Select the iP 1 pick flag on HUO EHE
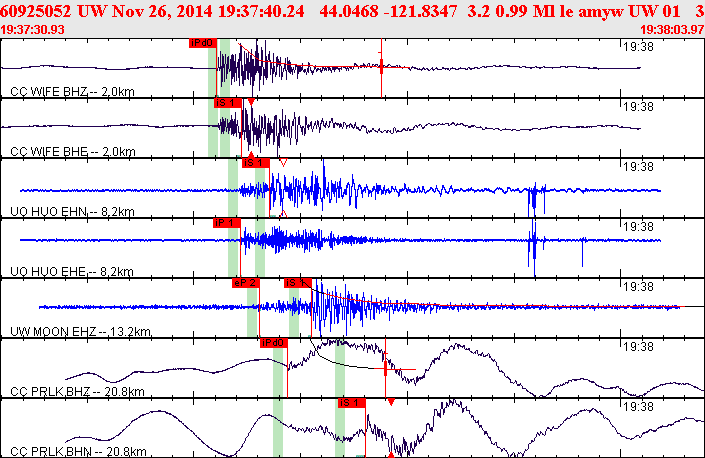 227,223
